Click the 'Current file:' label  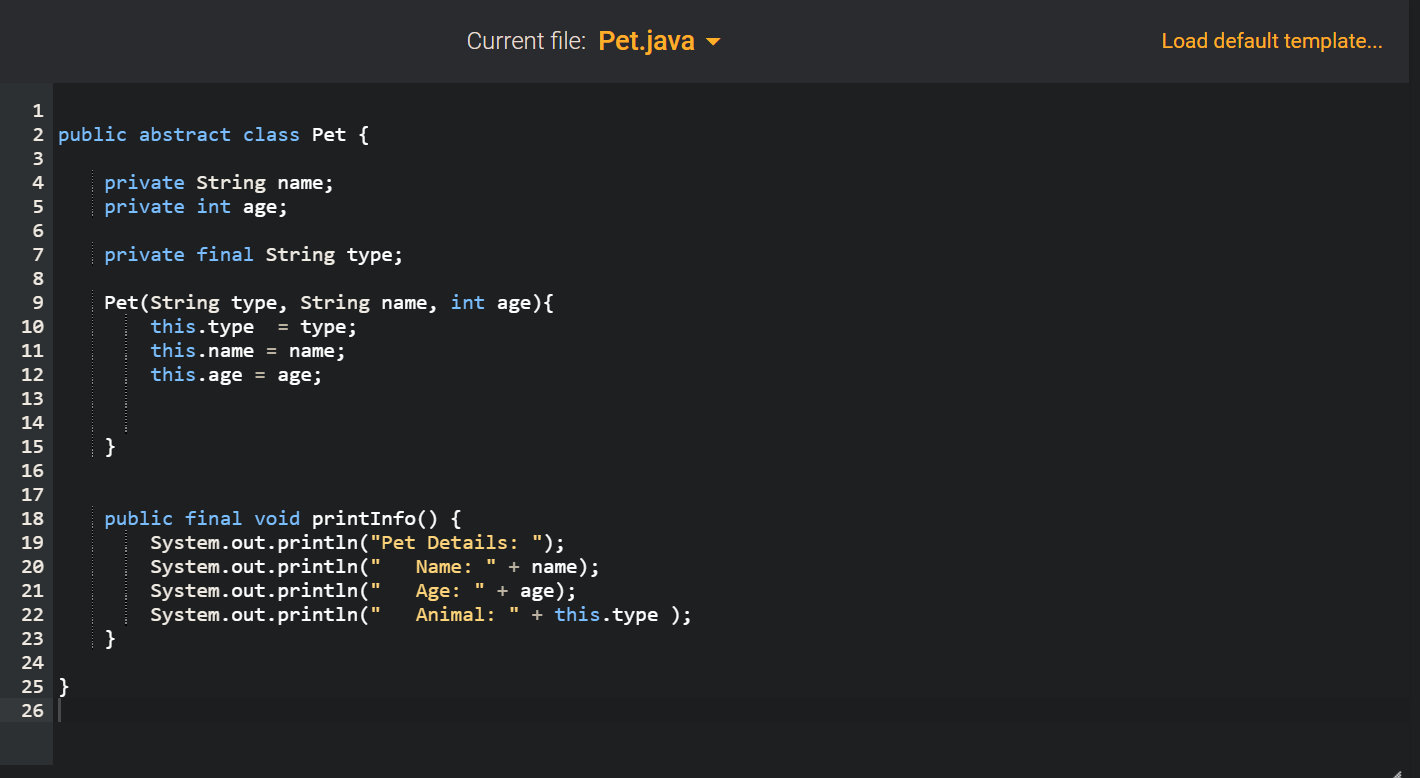click(x=526, y=41)
